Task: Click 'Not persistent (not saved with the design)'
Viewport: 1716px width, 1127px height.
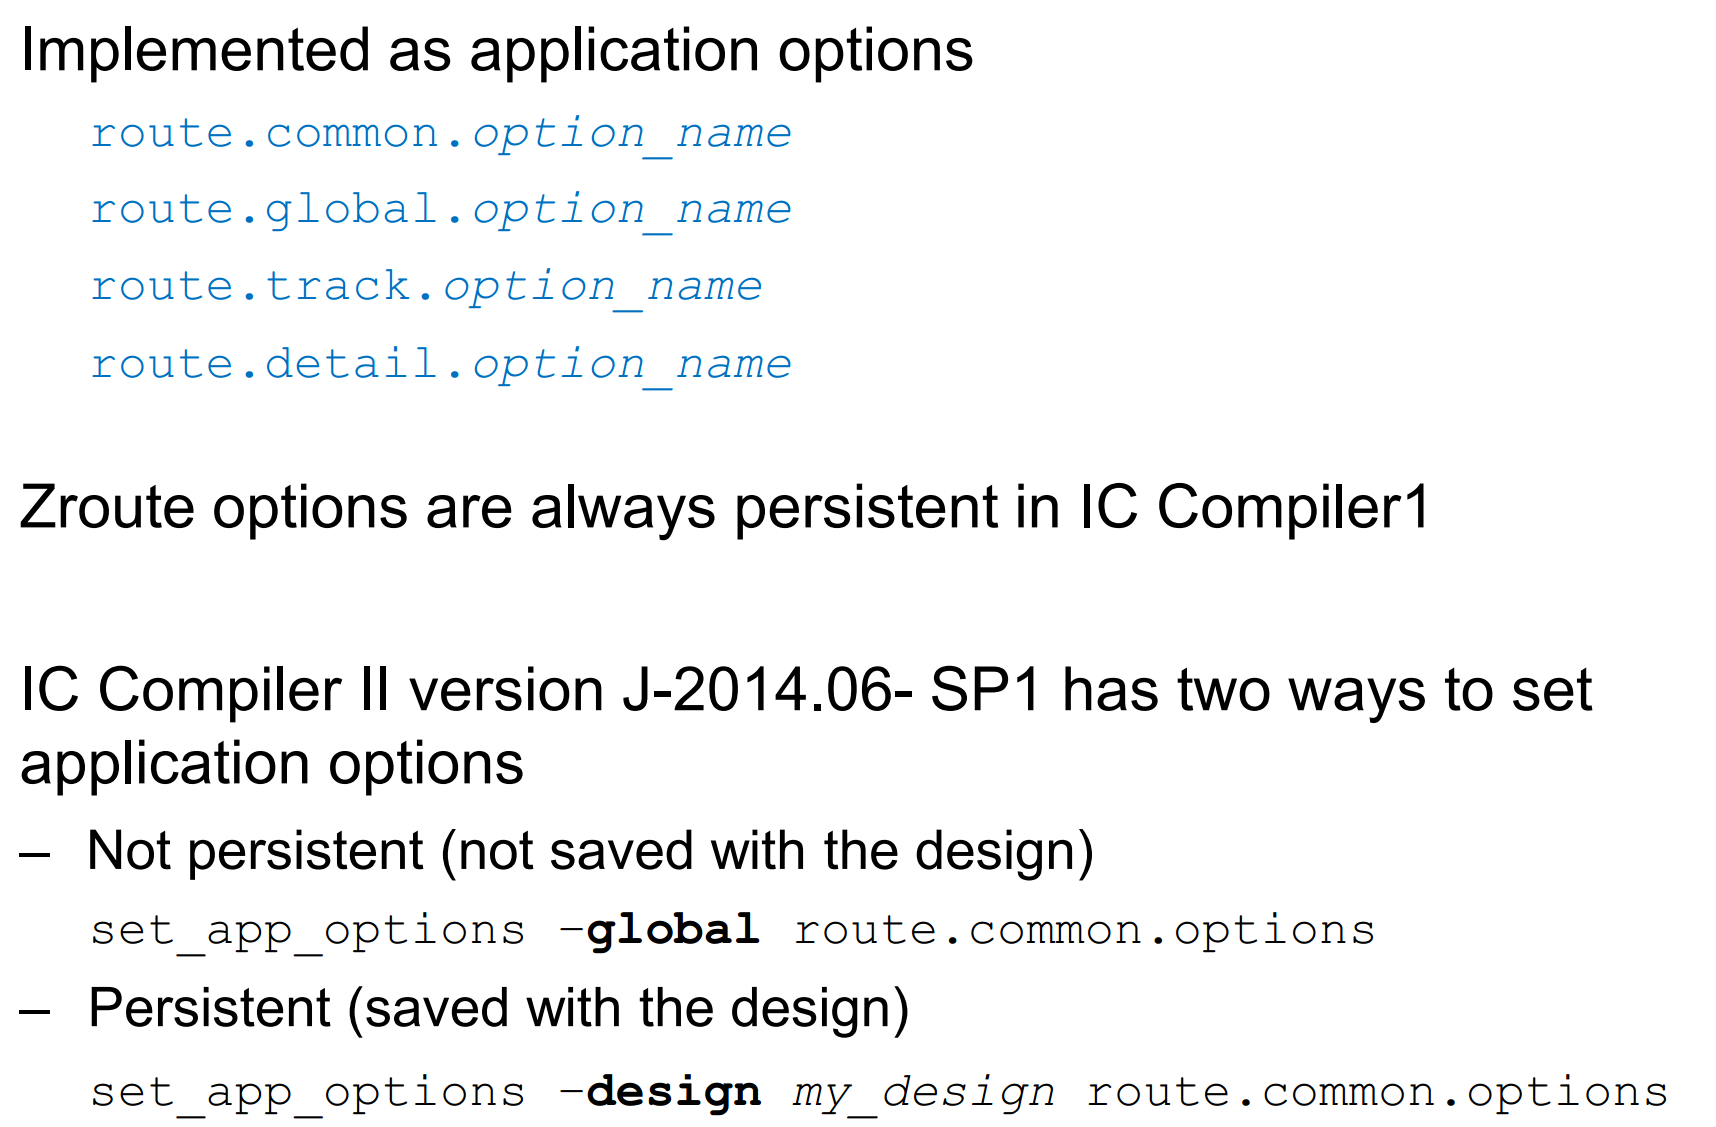Action: 591,853
